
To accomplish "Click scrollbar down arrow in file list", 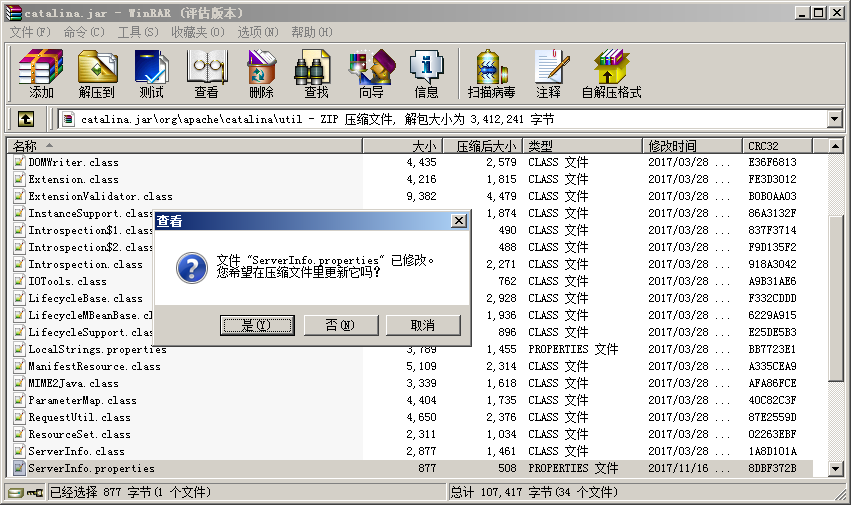I will 835,468.
